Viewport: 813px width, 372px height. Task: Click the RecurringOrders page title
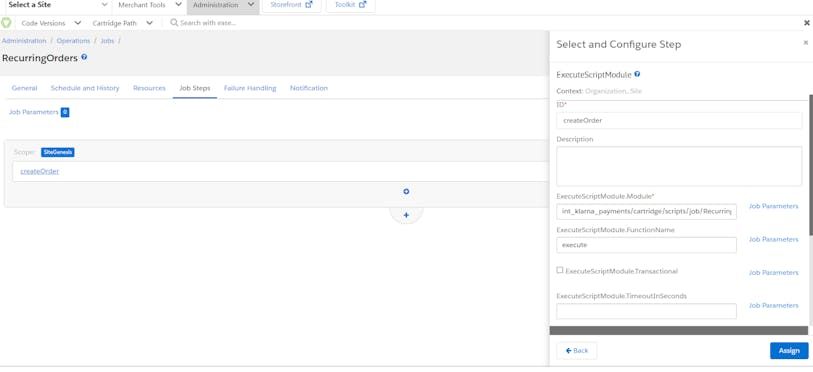coord(40,58)
